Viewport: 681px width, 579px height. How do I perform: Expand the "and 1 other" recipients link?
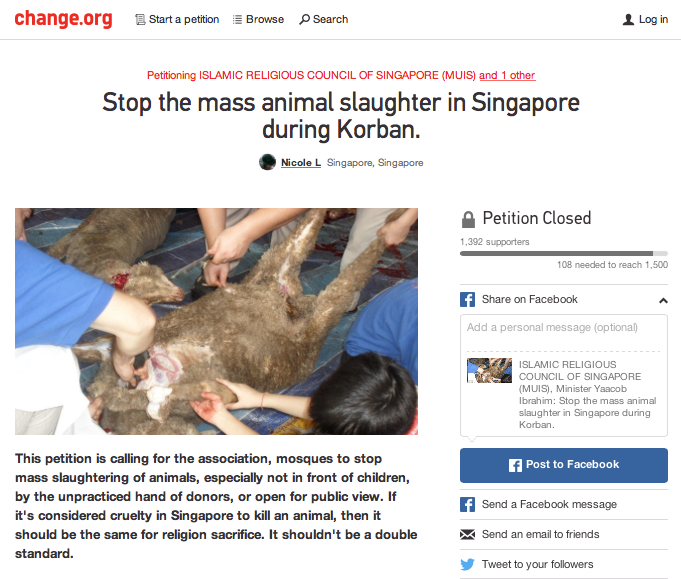pyautogui.click(x=507, y=75)
